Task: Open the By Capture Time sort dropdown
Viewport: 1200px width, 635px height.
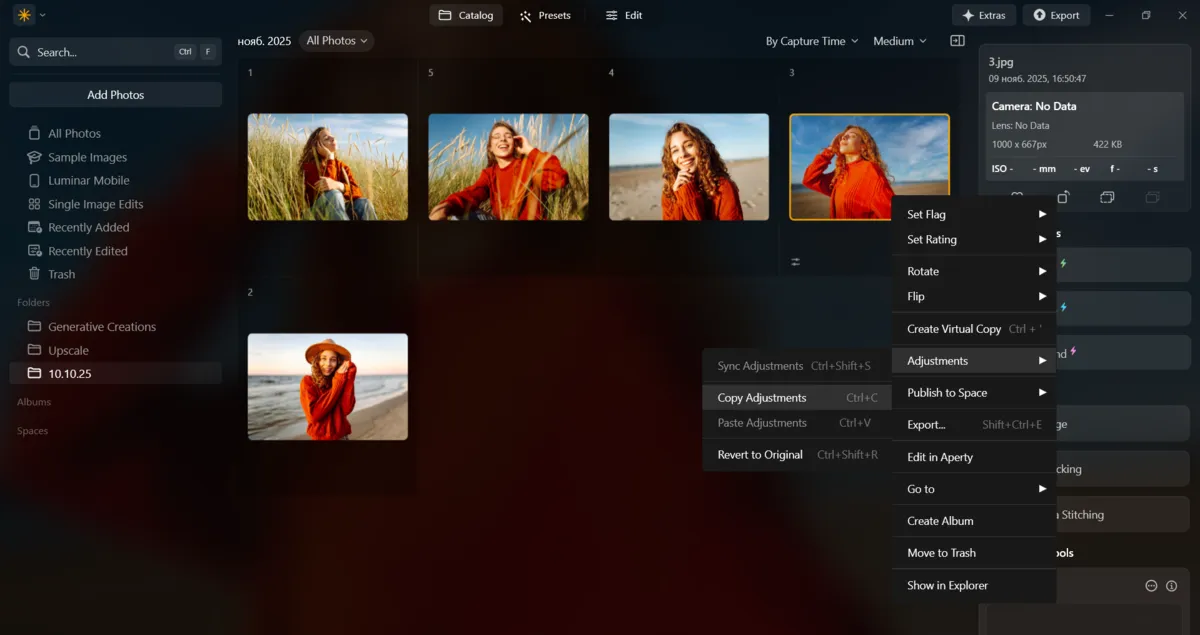Action: point(811,41)
